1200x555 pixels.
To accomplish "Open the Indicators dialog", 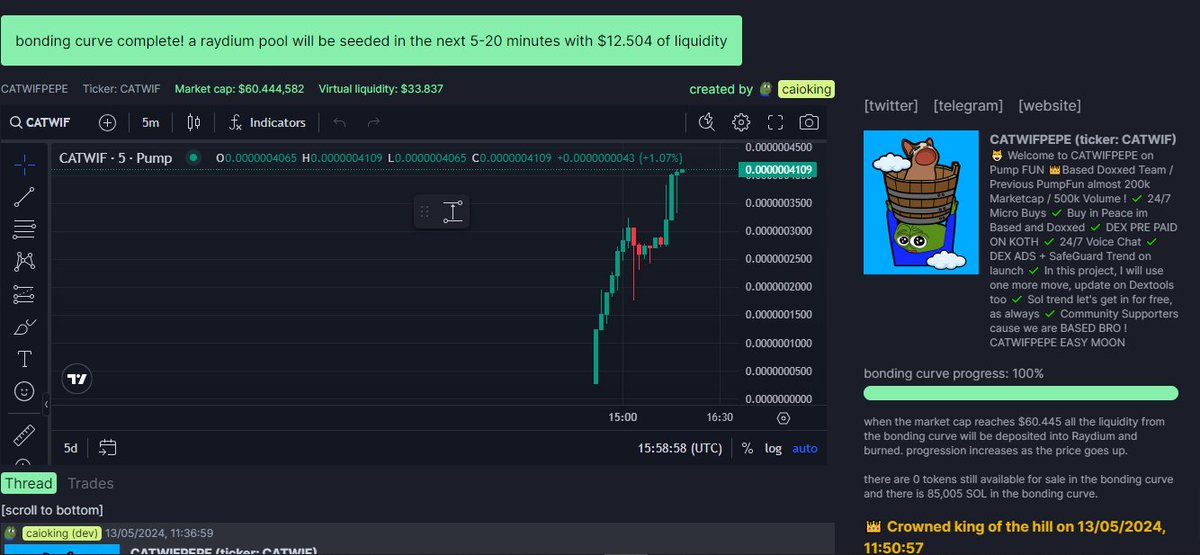I will click(267, 122).
